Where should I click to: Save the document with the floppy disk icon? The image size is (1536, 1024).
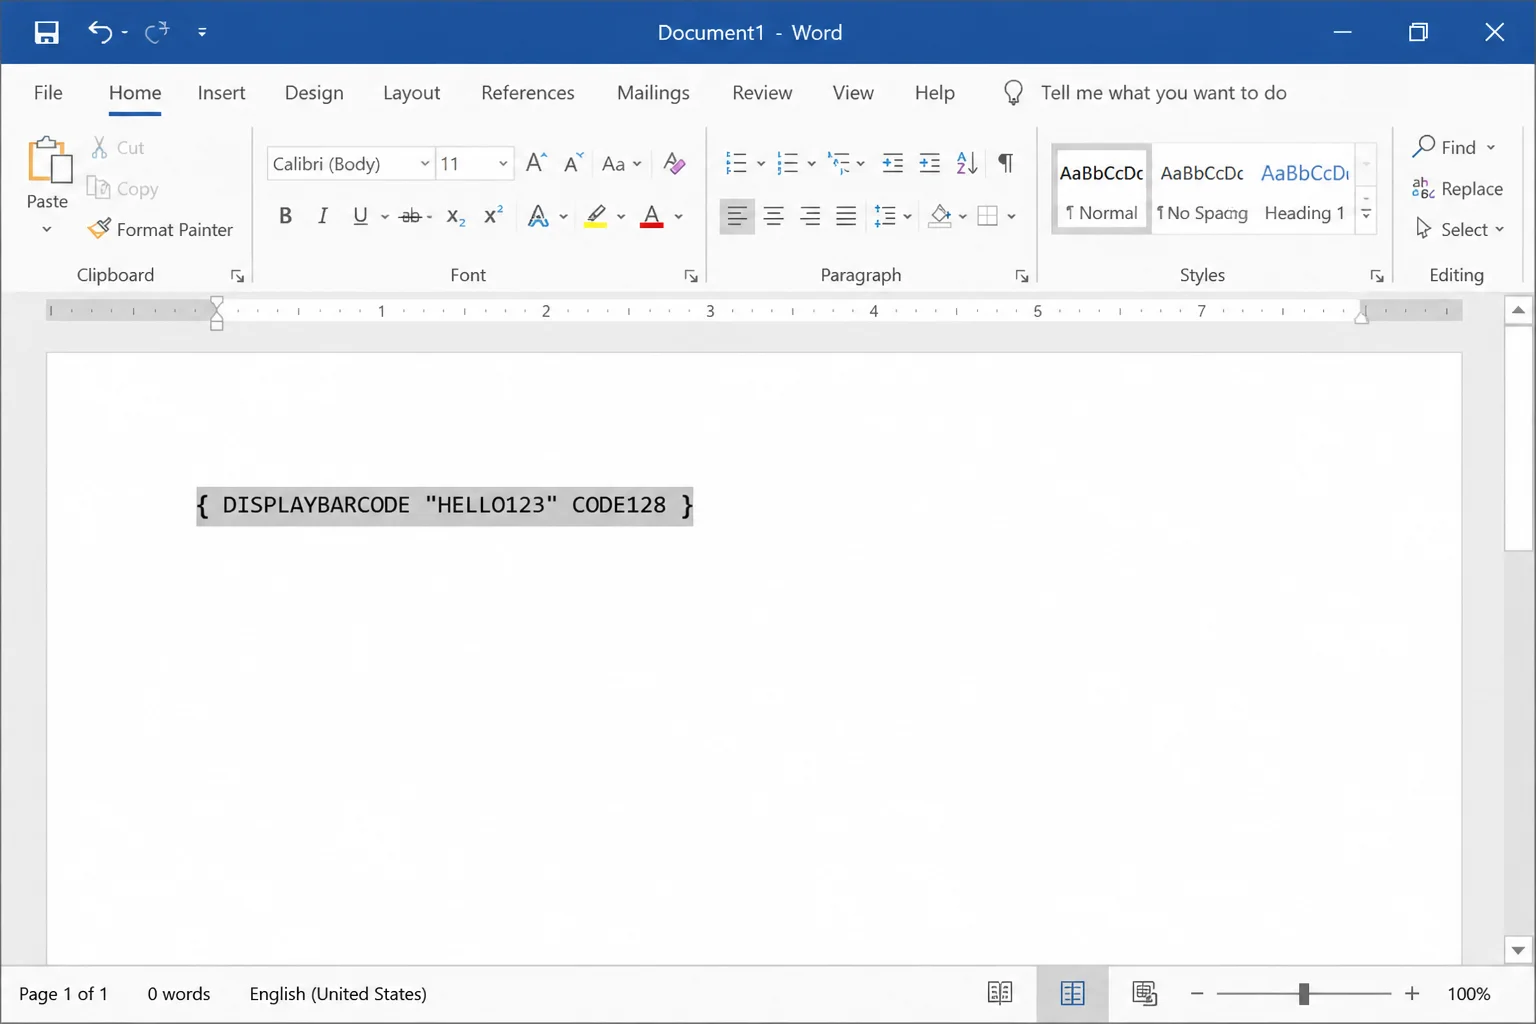pyautogui.click(x=46, y=32)
